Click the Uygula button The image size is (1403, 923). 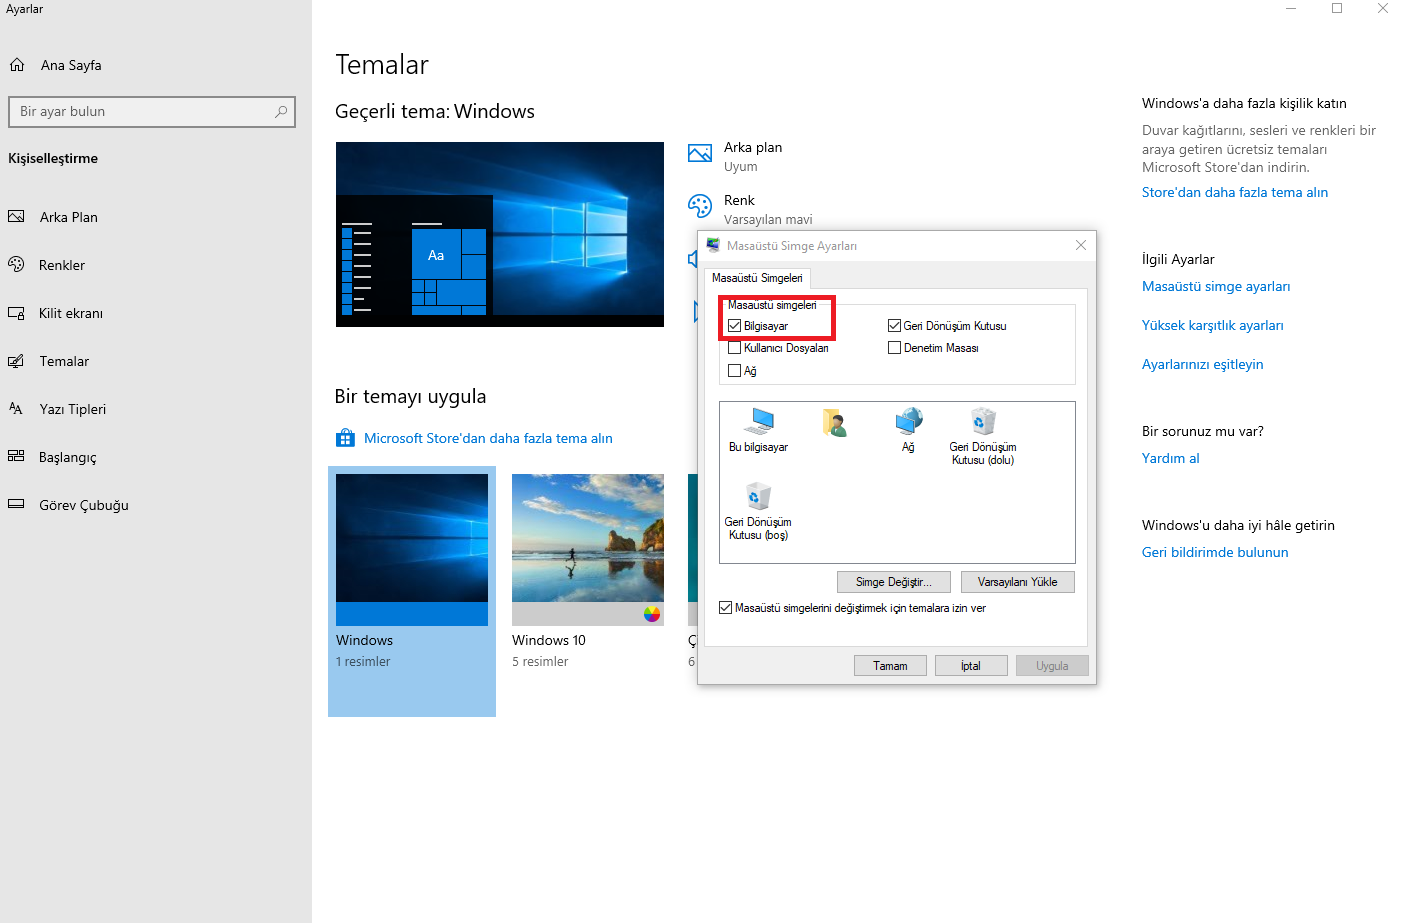pyautogui.click(x=1052, y=666)
